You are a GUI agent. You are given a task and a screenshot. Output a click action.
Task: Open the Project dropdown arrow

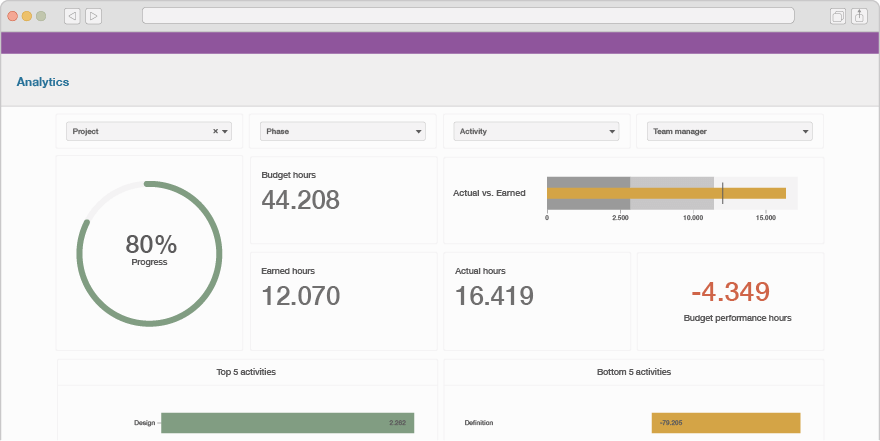pos(224,131)
